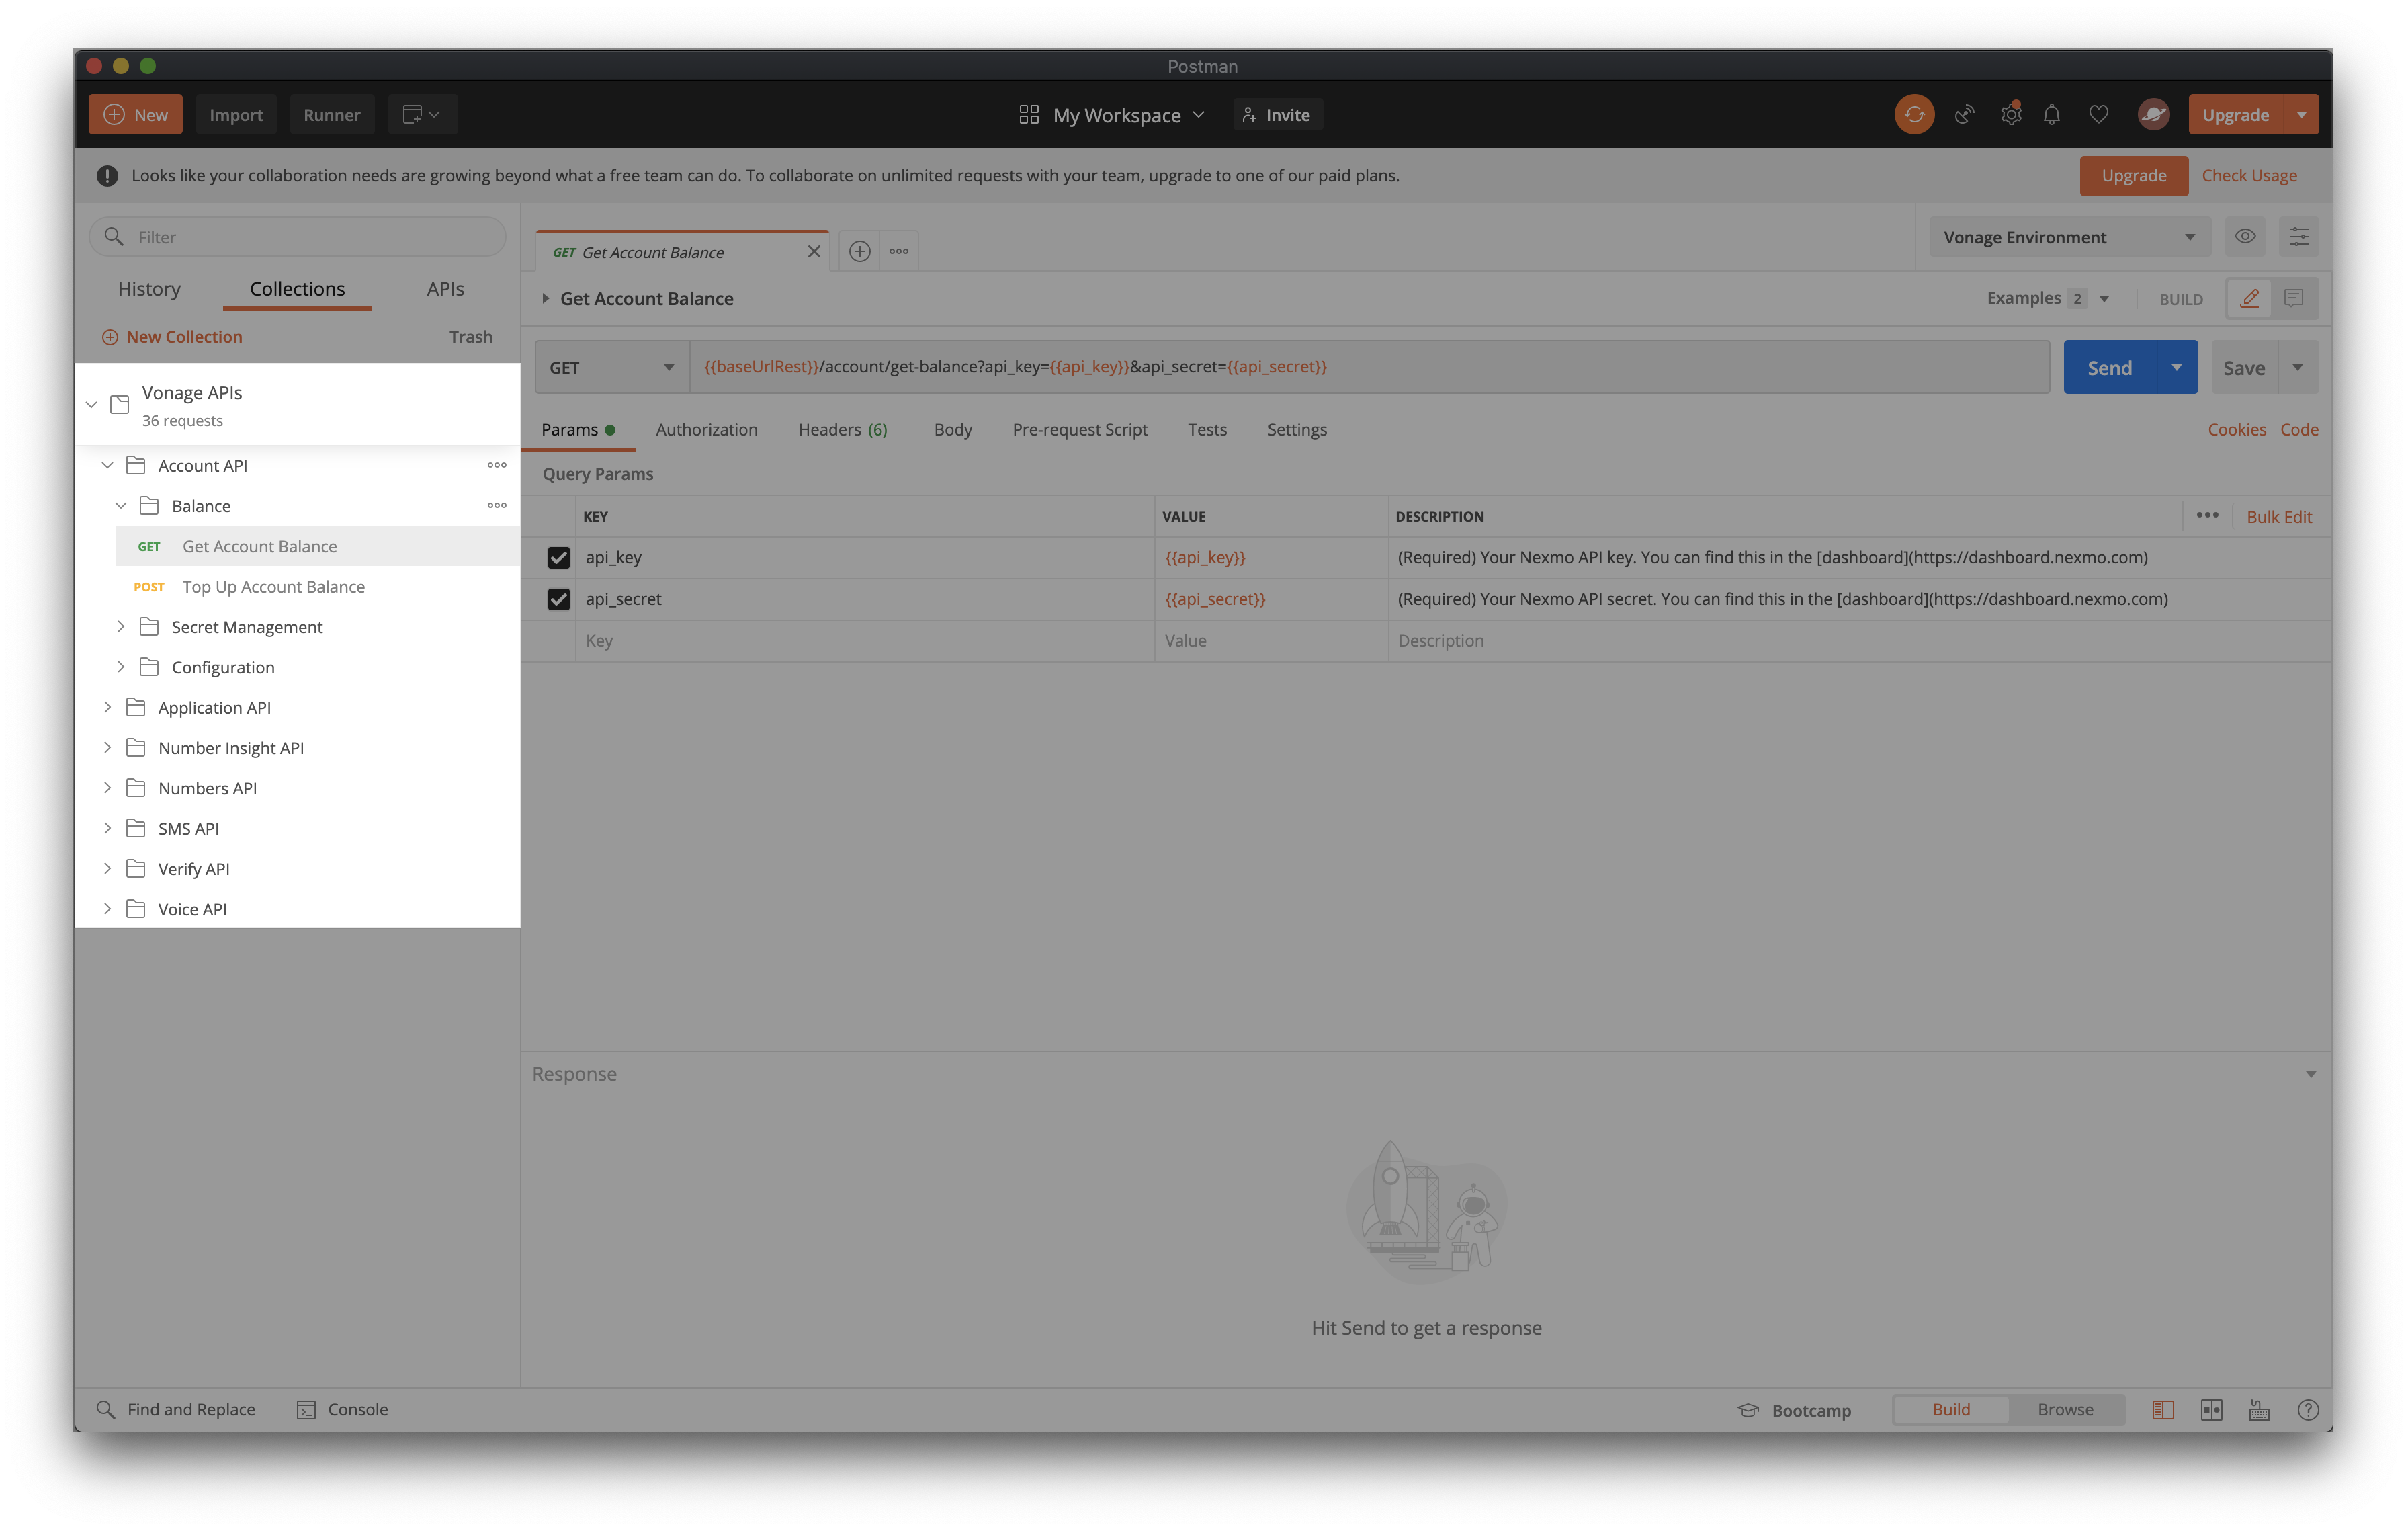The width and height of the screenshot is (2408, 1531).
Task: Open Account API folder options dots
Action: [497, 465]
